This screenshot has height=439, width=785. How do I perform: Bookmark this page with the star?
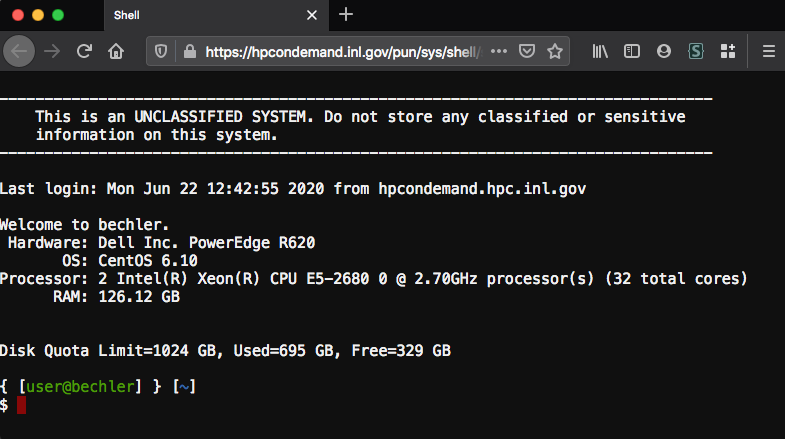coord(555,51)
